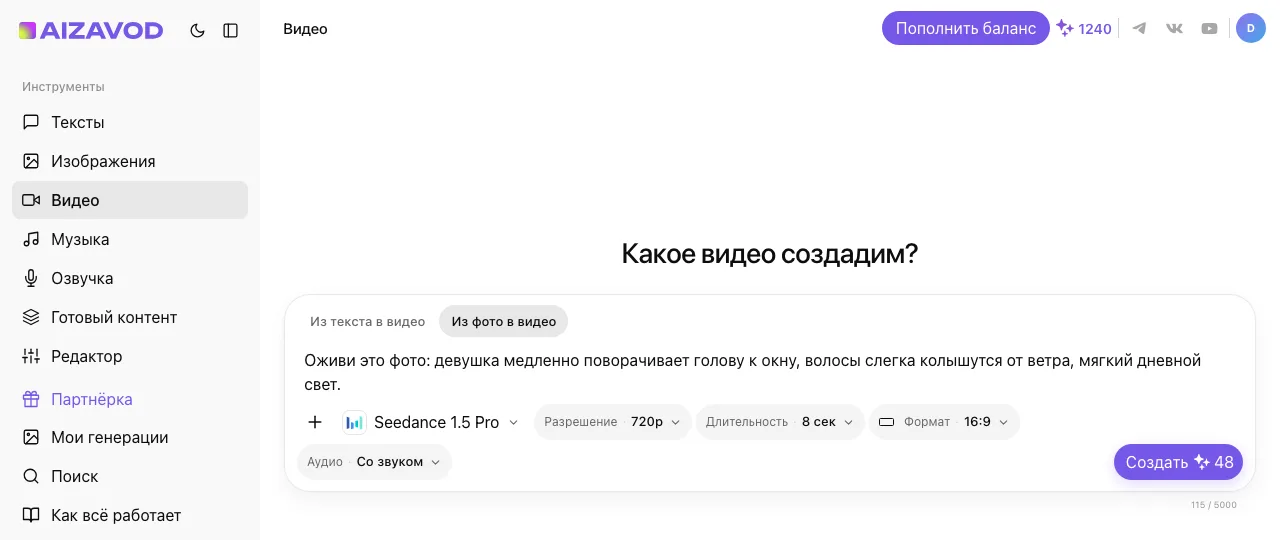Open the Музыка tool
This screenshot has width=1280, height=540.
click(130, 239)
